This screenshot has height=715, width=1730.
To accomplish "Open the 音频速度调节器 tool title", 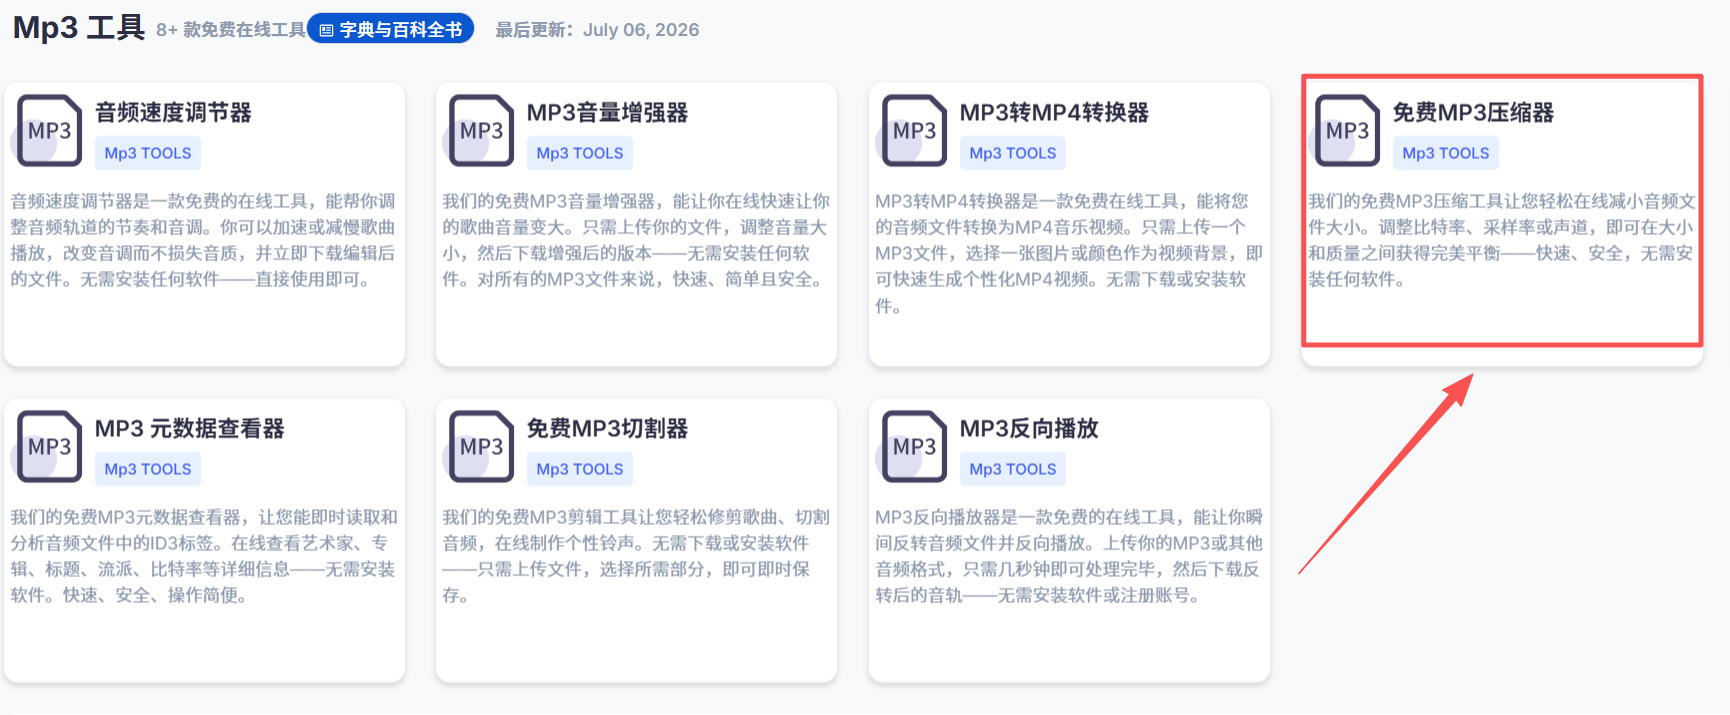I will click(173, 113).
